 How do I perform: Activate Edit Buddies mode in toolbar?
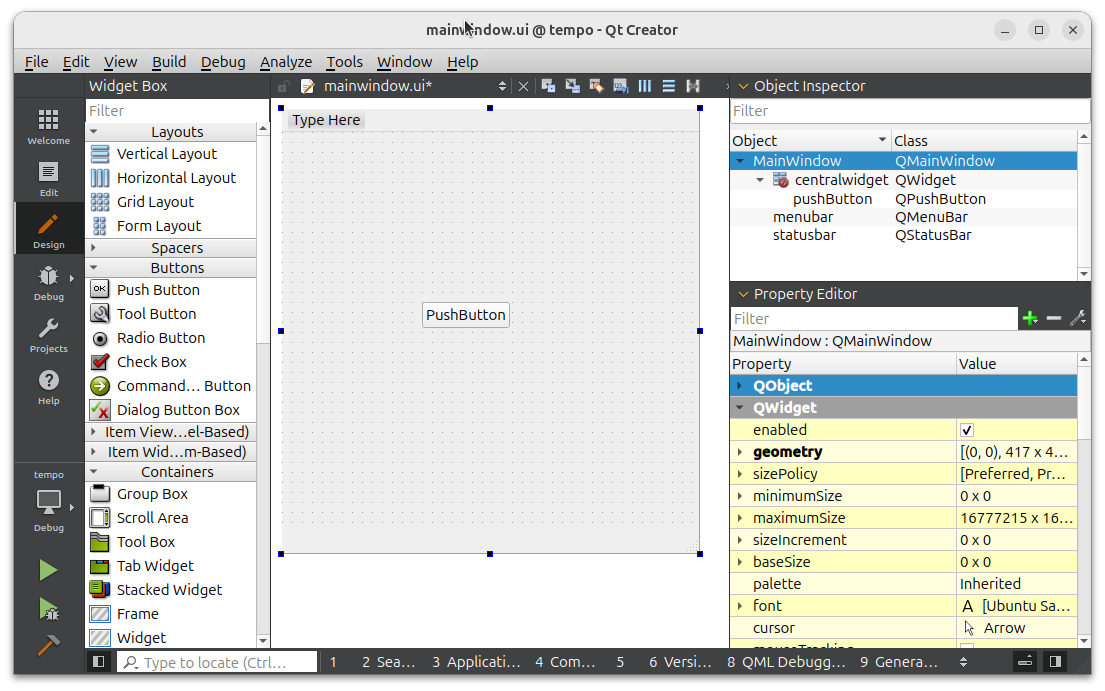coord(596,86)
